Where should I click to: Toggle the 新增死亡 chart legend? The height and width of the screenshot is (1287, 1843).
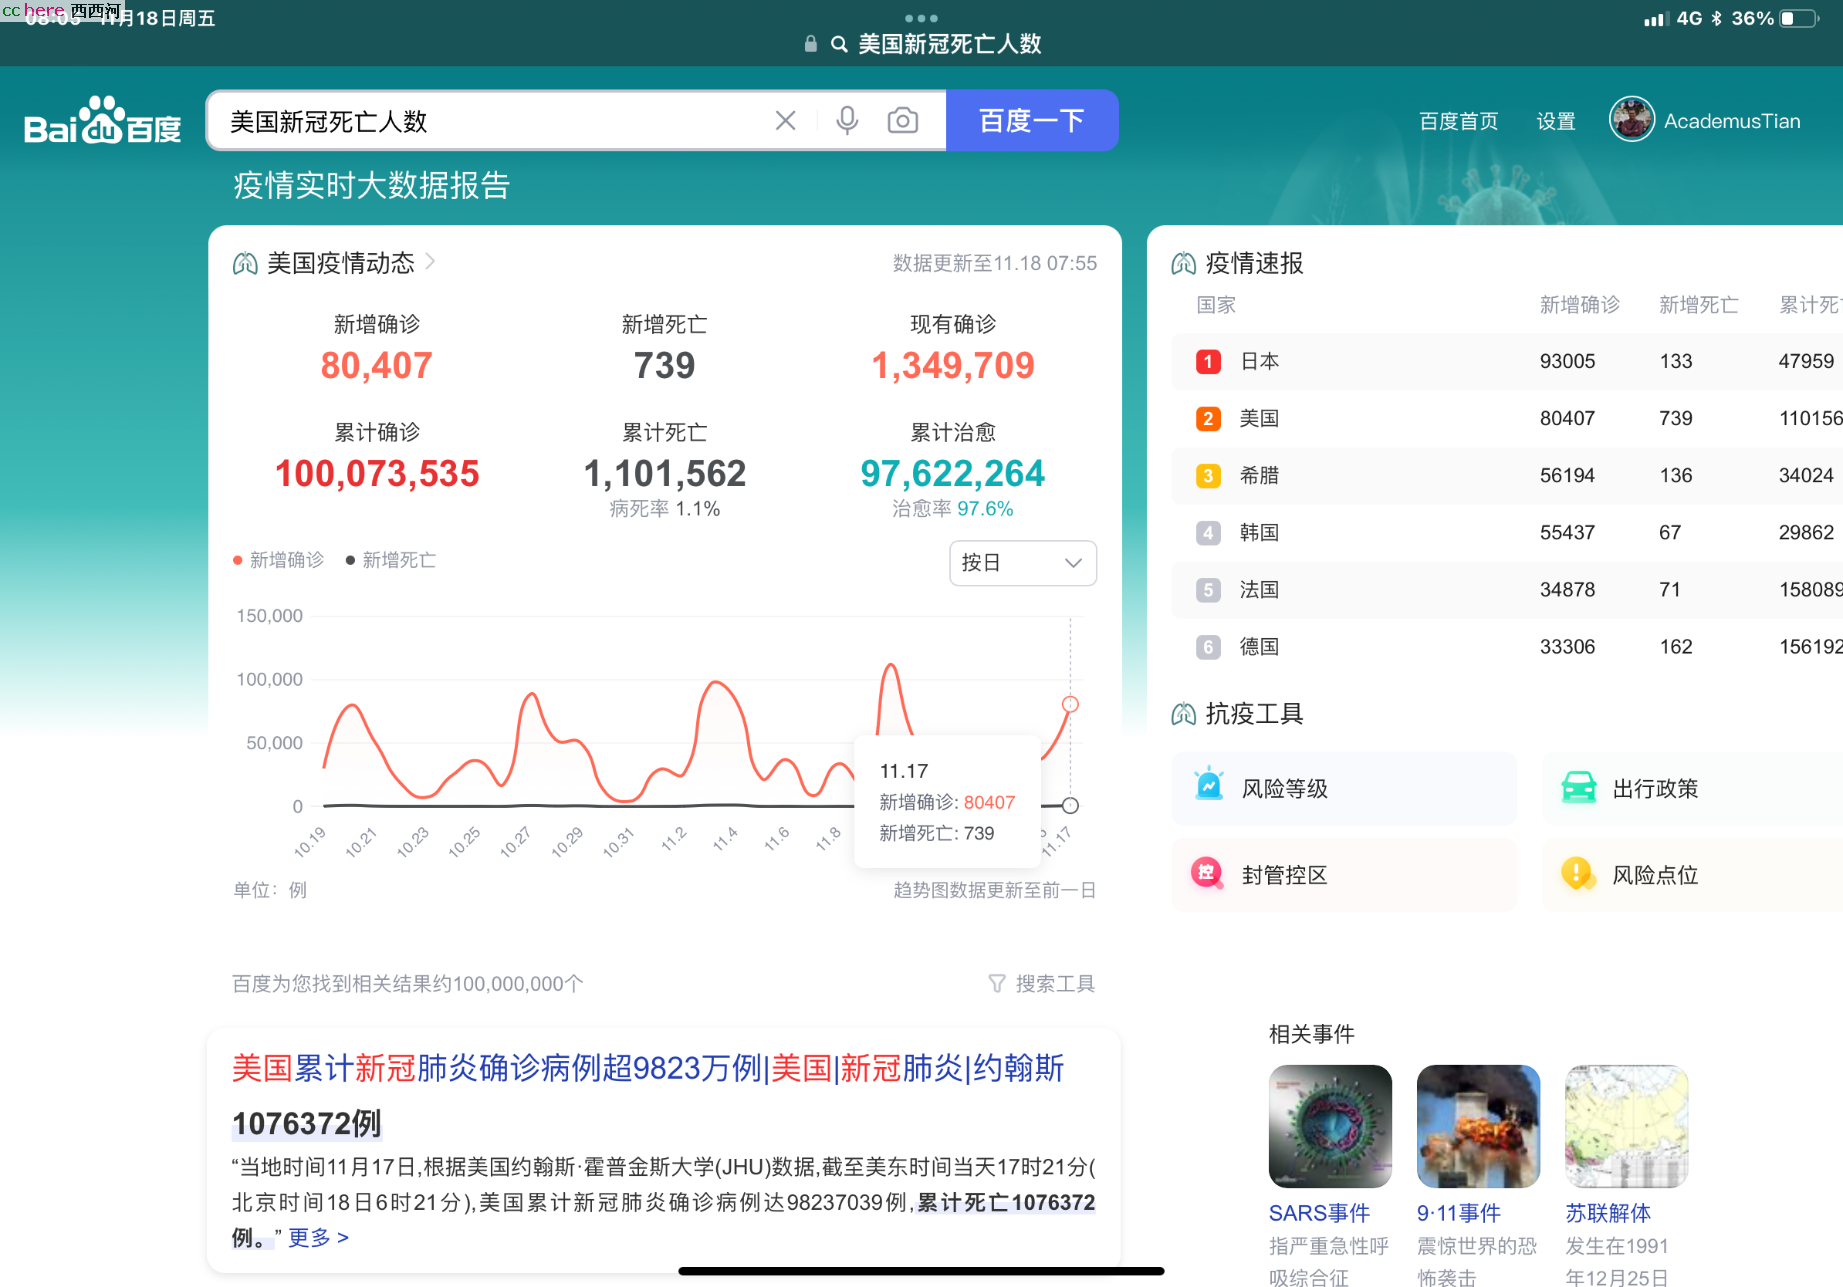(391, 560)
